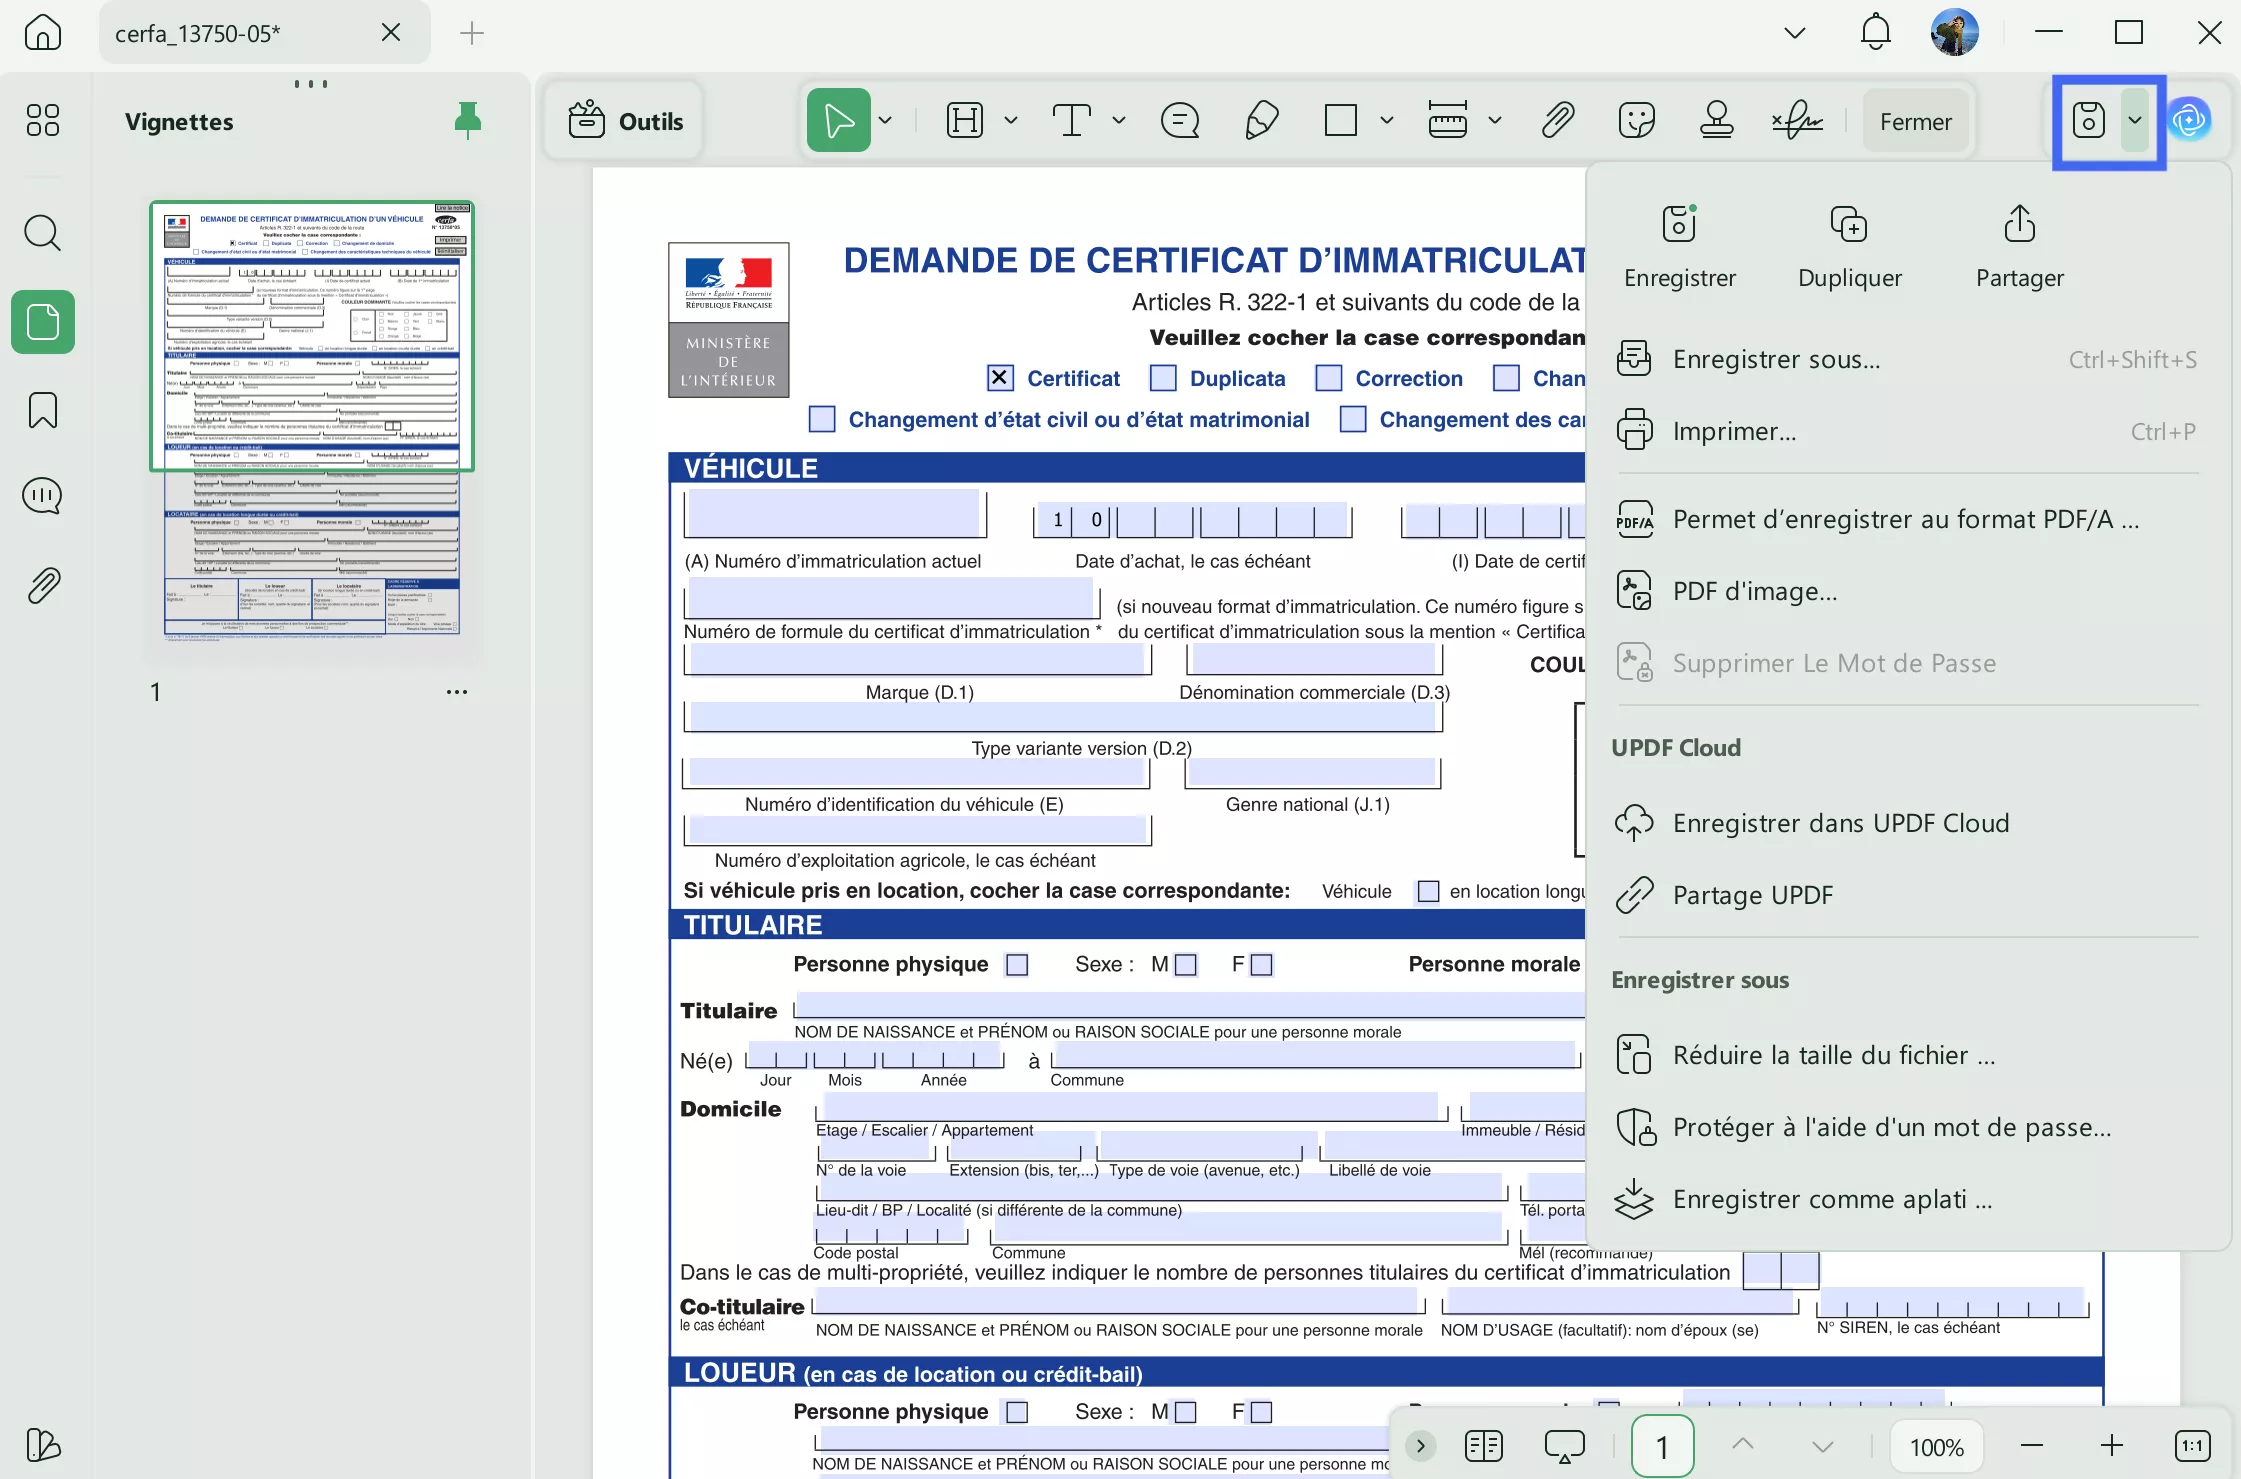Screen dimensions: 2241x1479
Task: Click the Fermer button
Action: click(x=1914, y=120)
